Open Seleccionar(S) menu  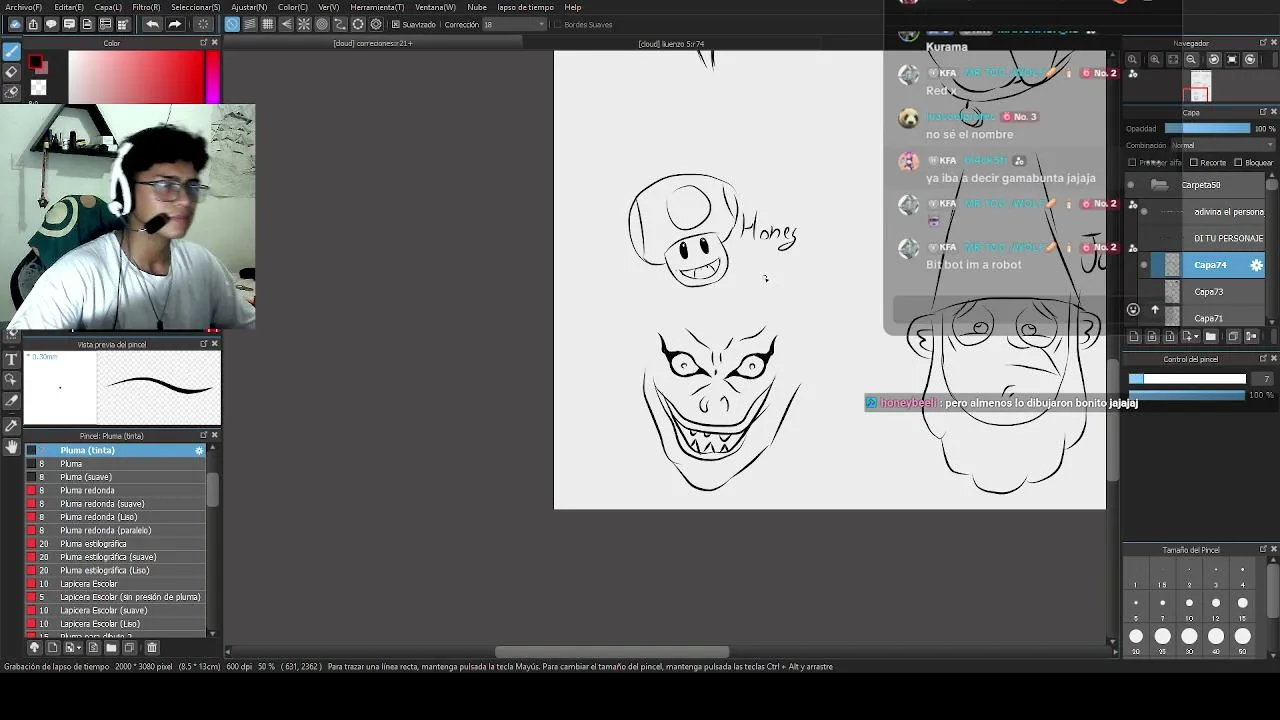click(195, 7)
